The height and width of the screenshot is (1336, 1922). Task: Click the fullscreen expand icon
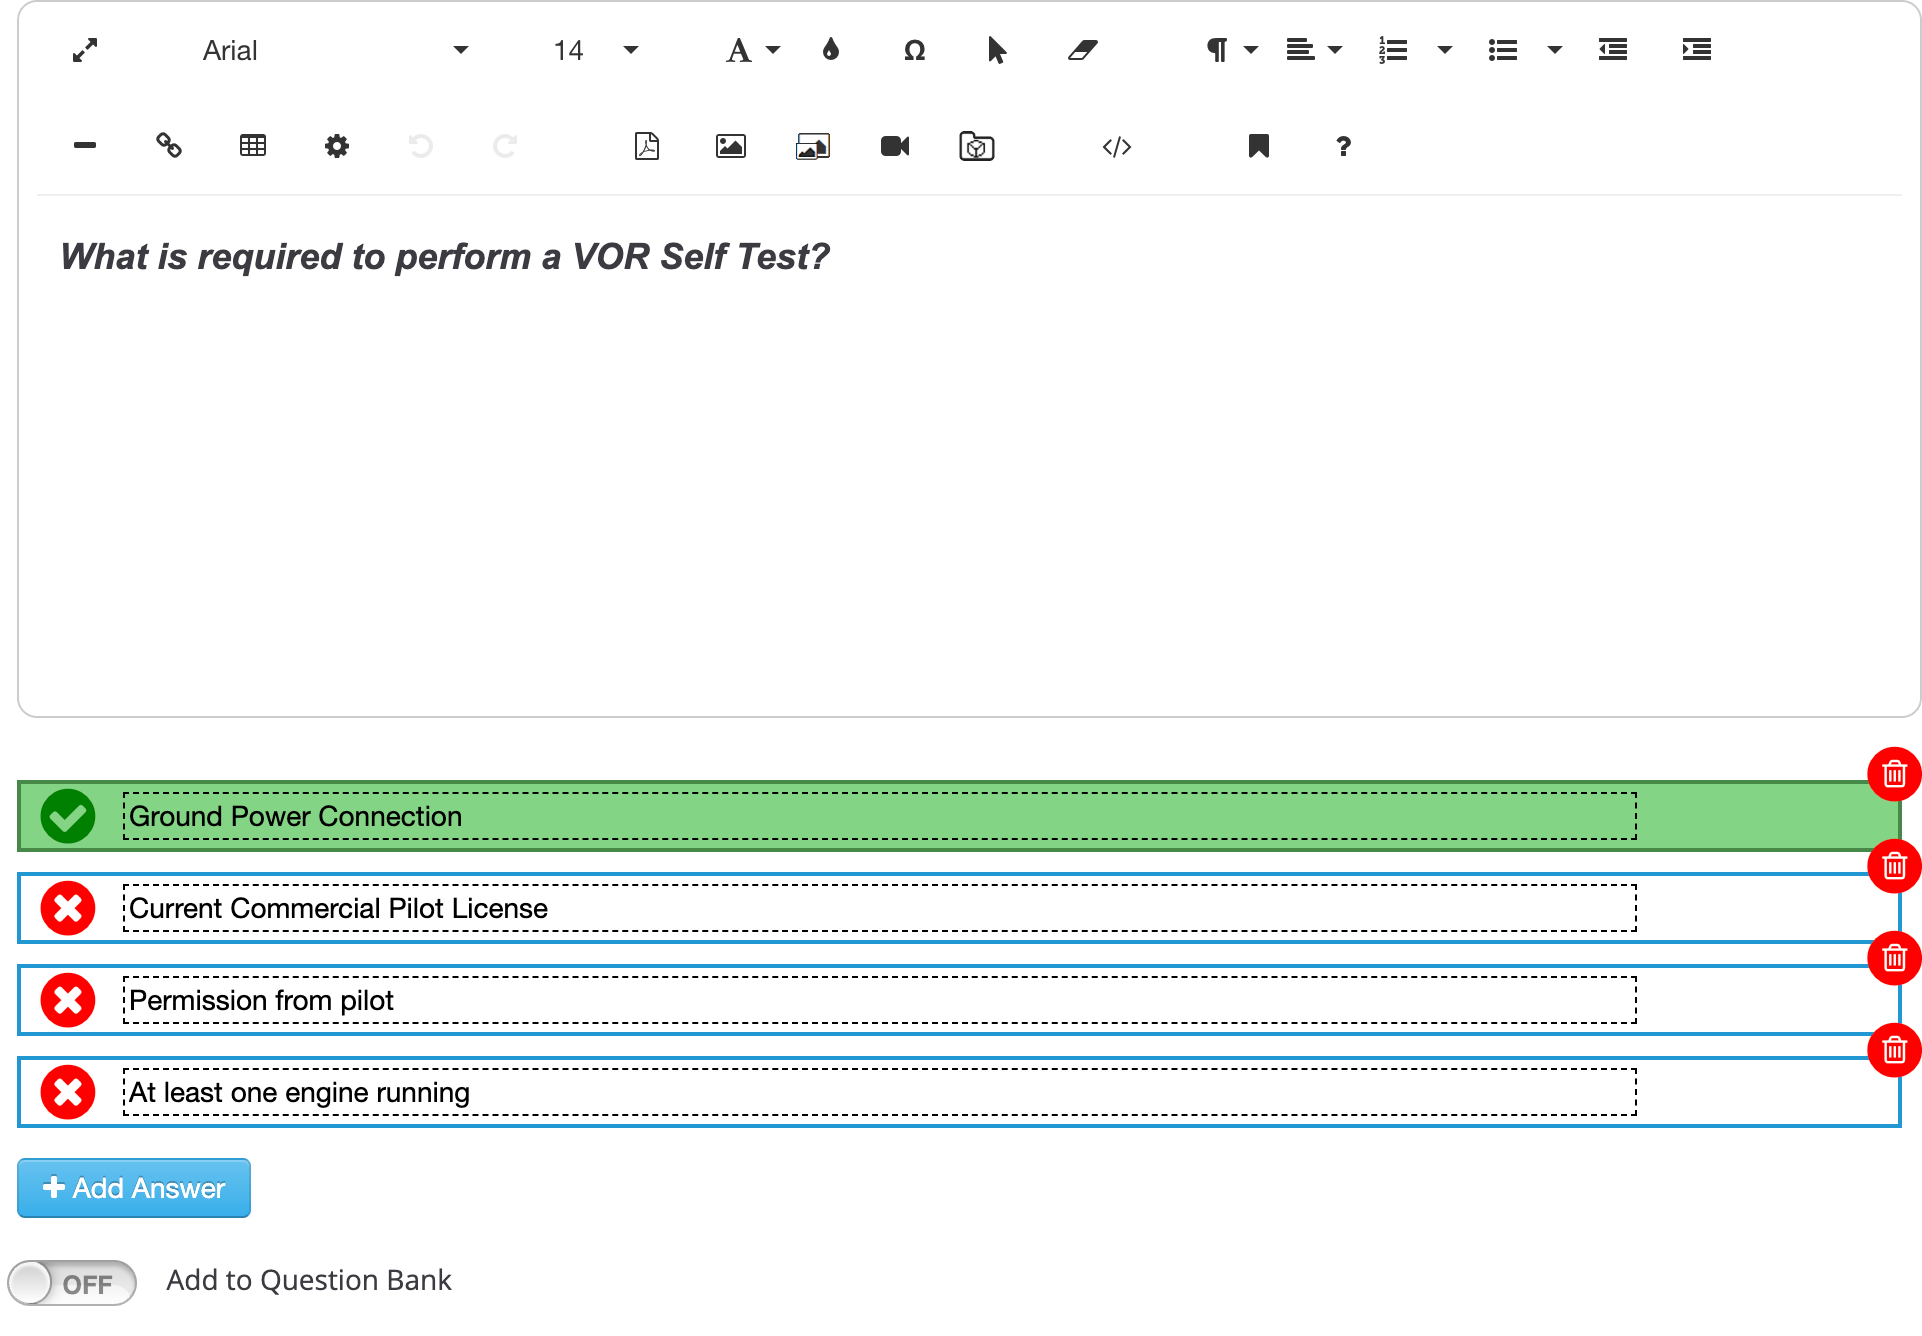coord(85,50)
